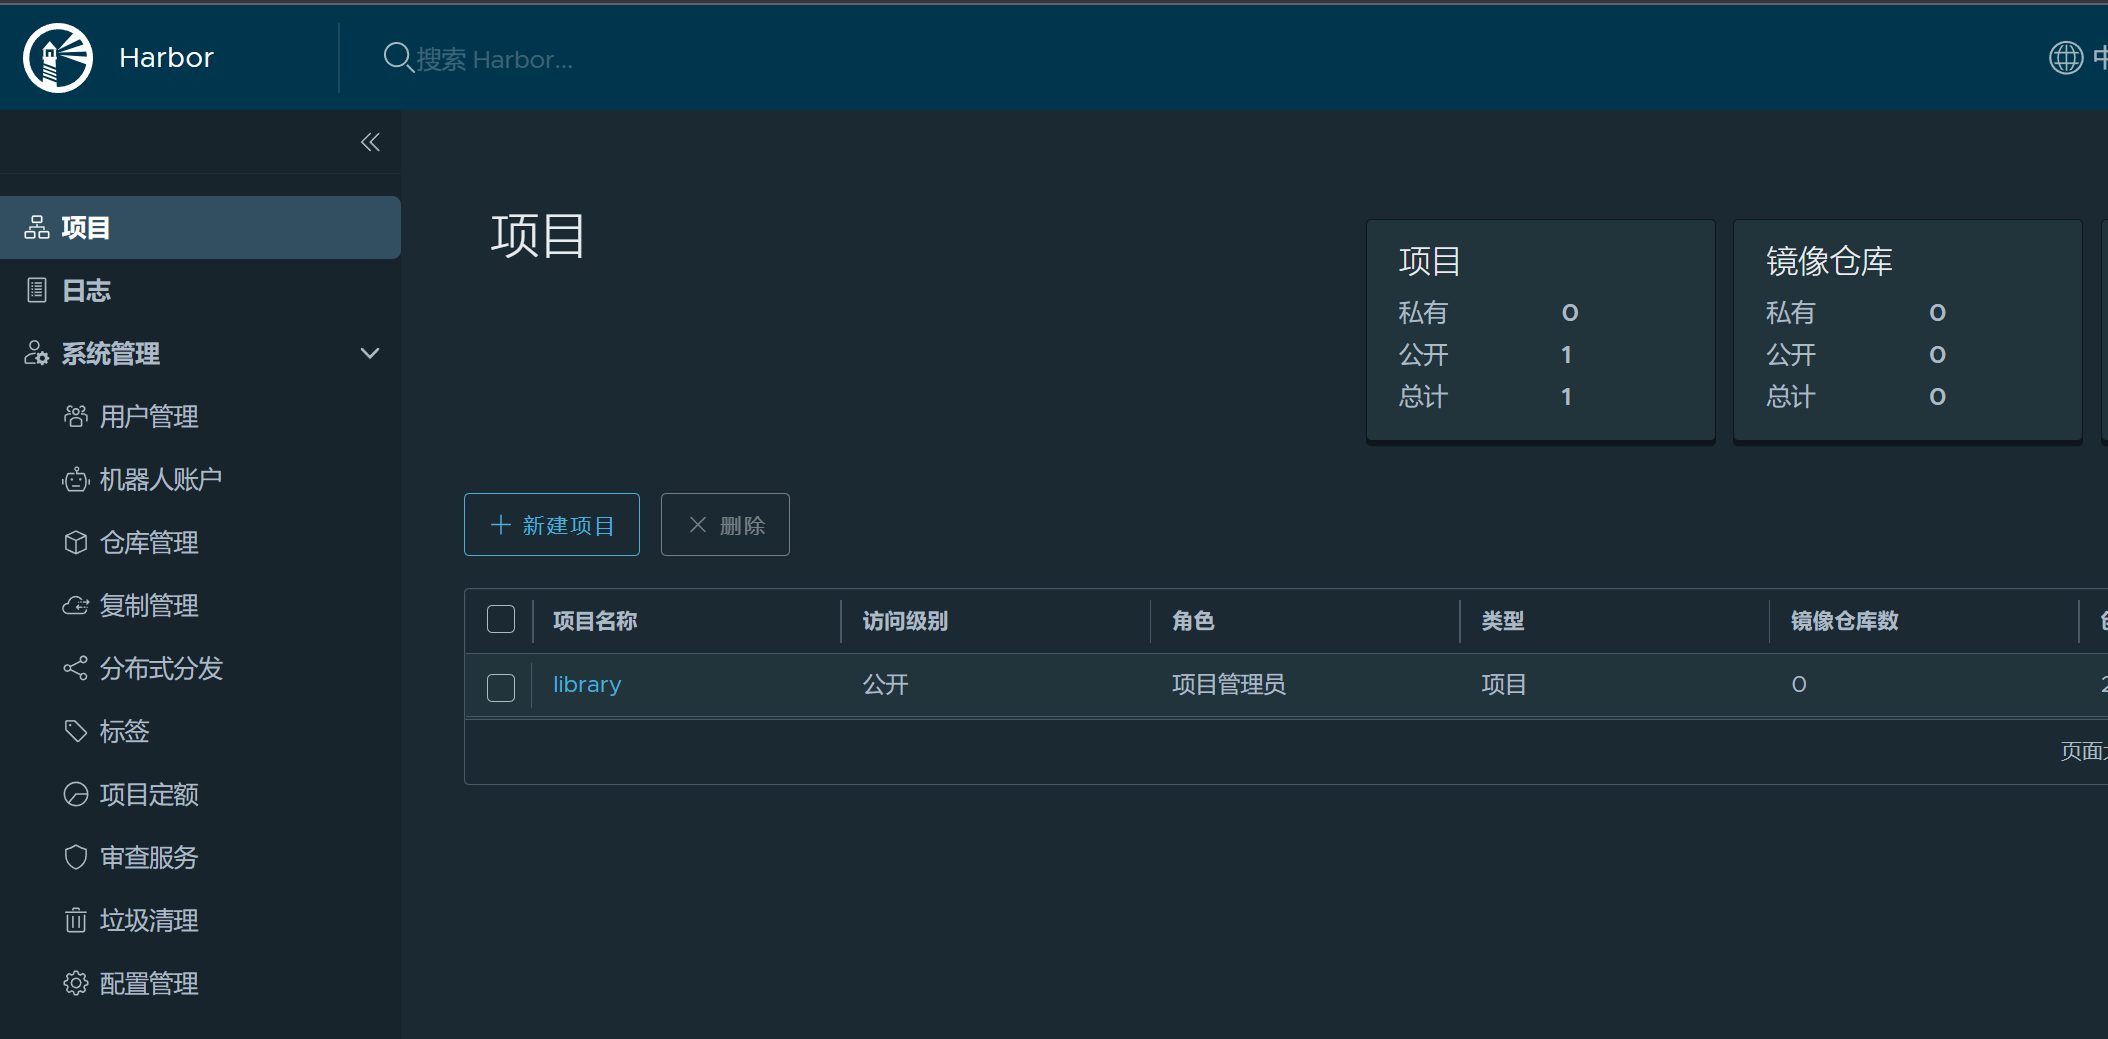Screen dimensions: 2108x1039
Task: Open the 日志 (Logs) page
Action: tap(85, 290)
